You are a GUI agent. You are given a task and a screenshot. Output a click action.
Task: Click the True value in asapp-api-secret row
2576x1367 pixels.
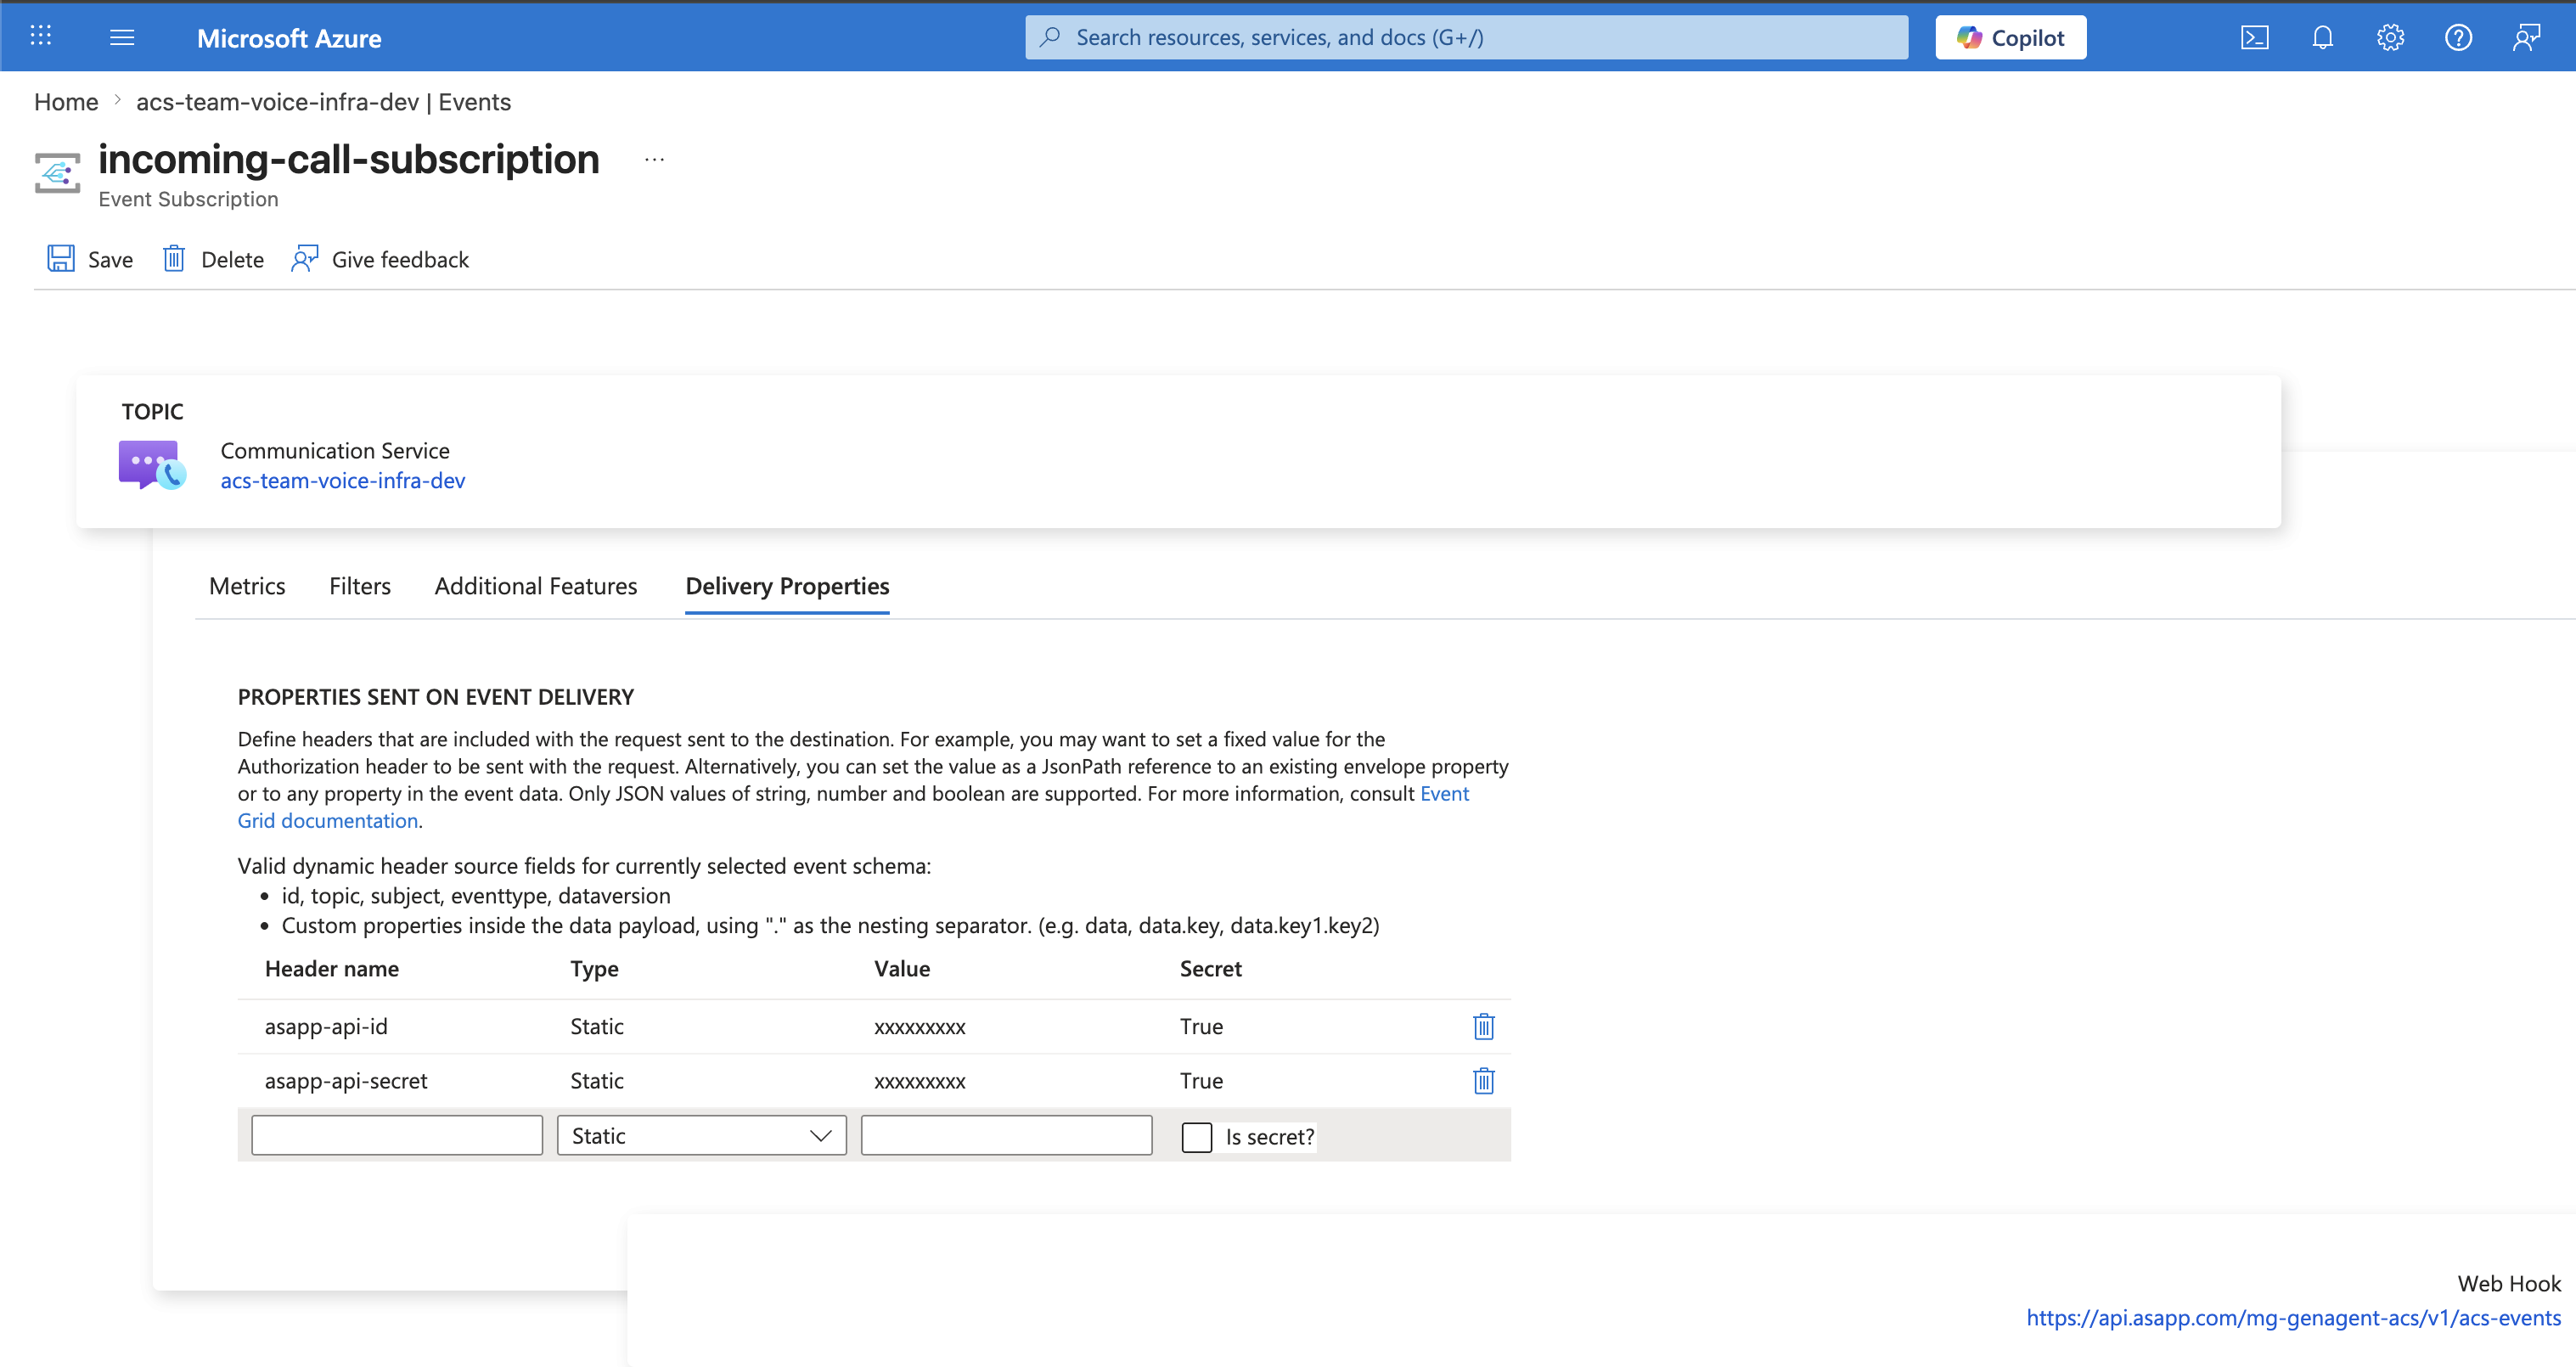(1201, 1081)
